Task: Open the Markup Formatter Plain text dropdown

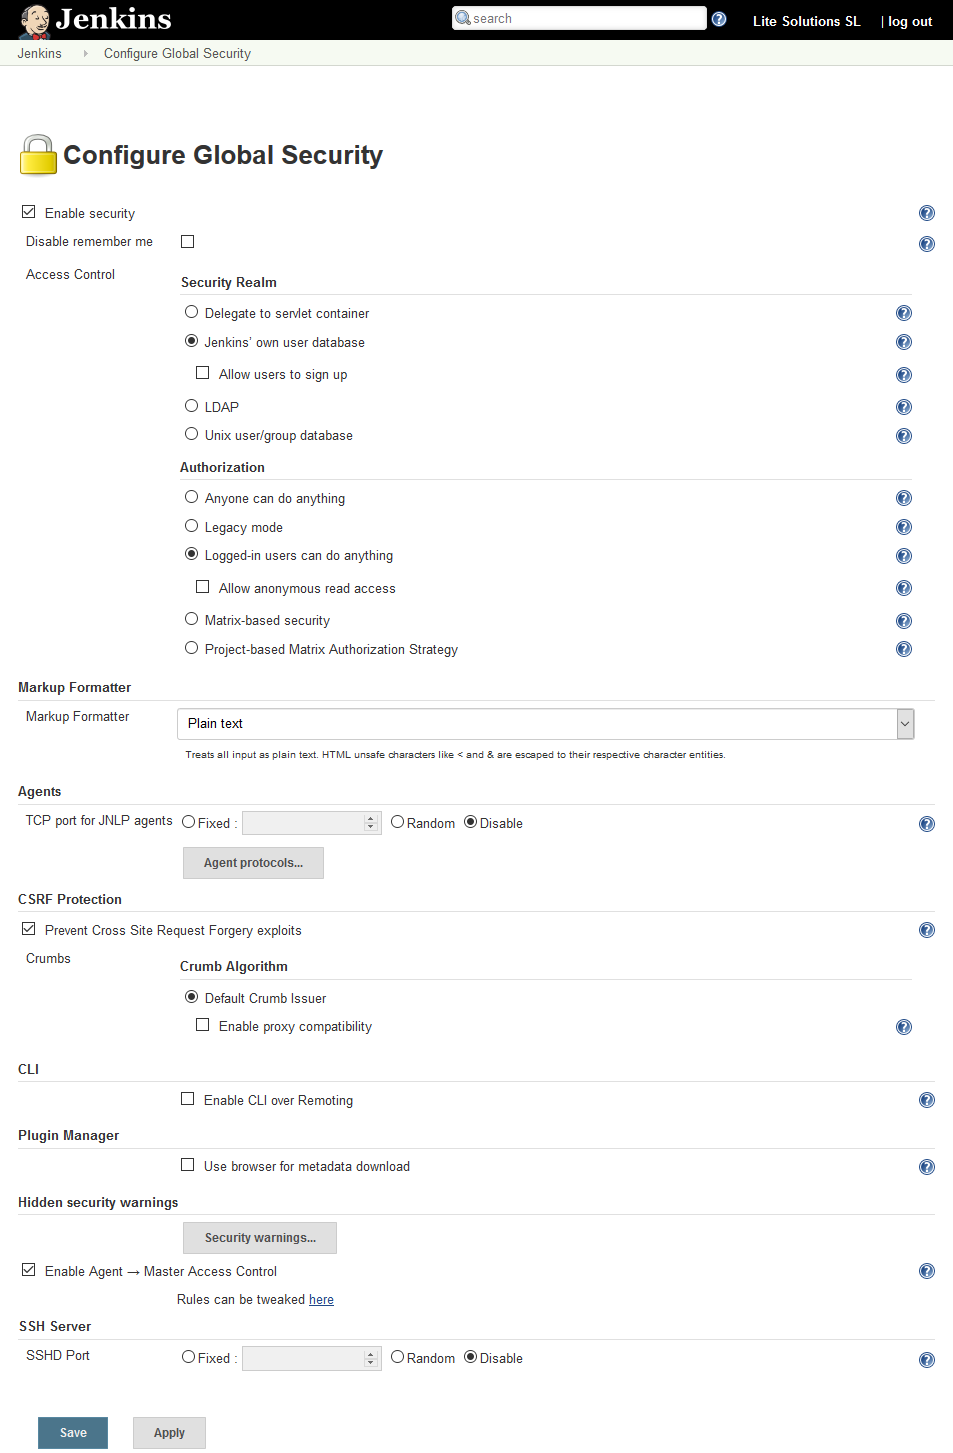Action: [545, 724]
